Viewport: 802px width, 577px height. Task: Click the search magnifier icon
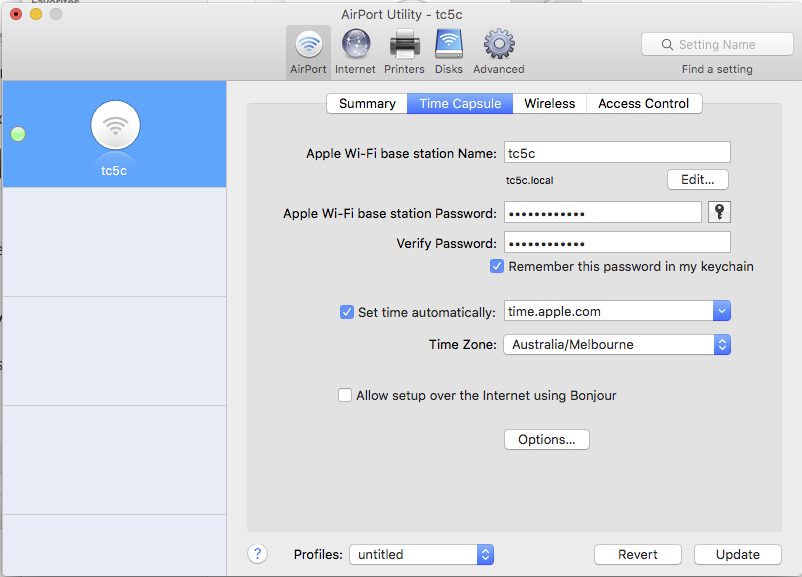pyautogui.click(x=667, y=45)
